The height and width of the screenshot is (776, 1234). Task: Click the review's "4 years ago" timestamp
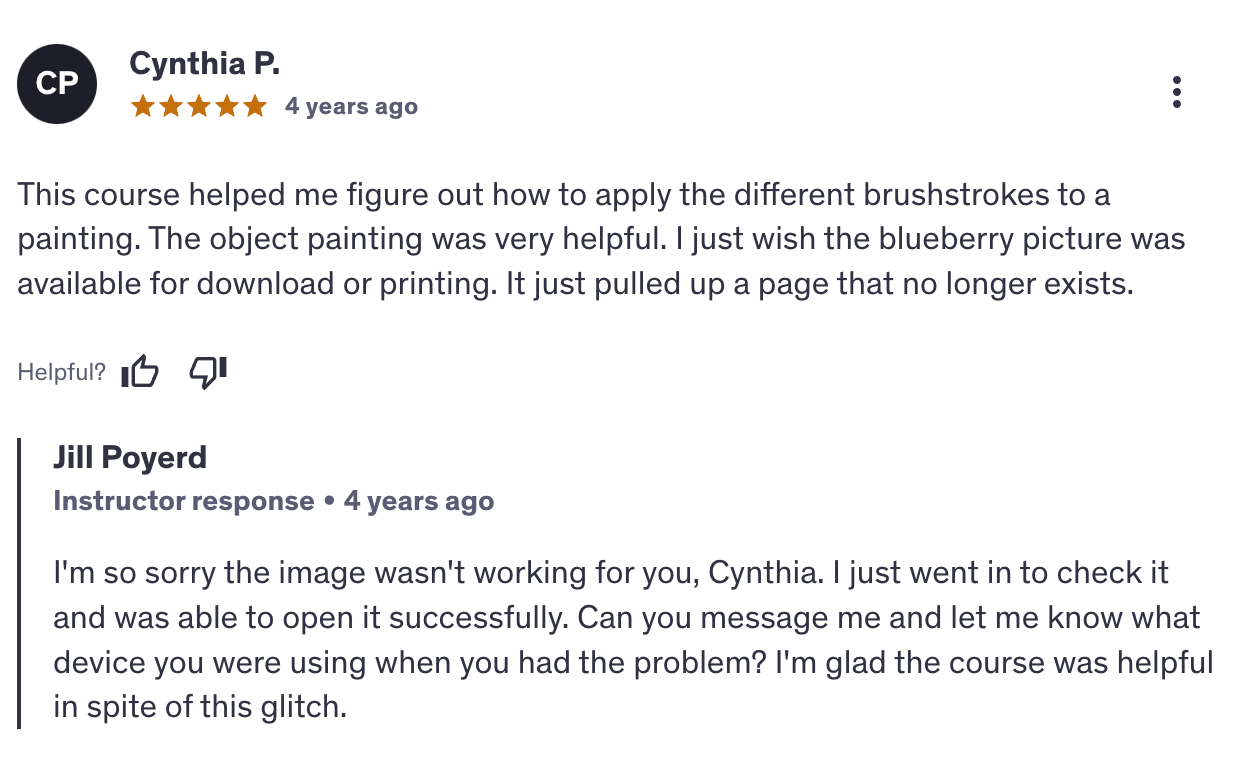click(x=351, y=106)
